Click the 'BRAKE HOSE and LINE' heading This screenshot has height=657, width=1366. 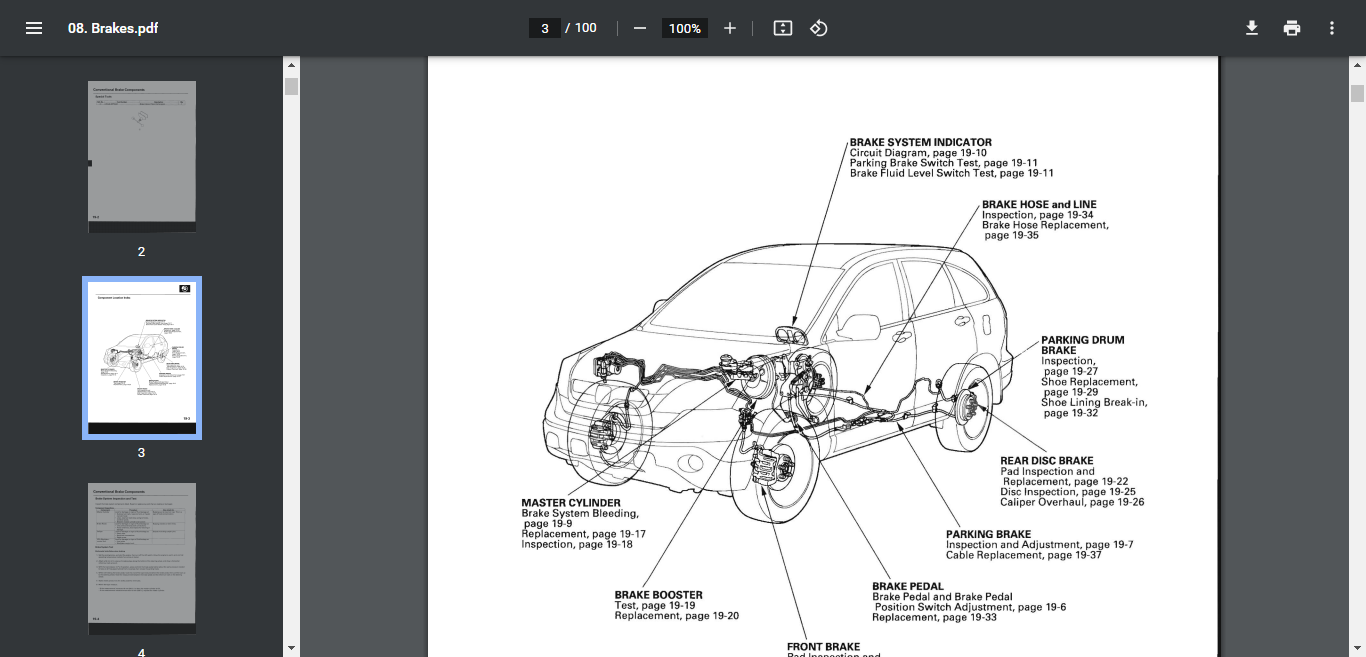pos(1039,204)
